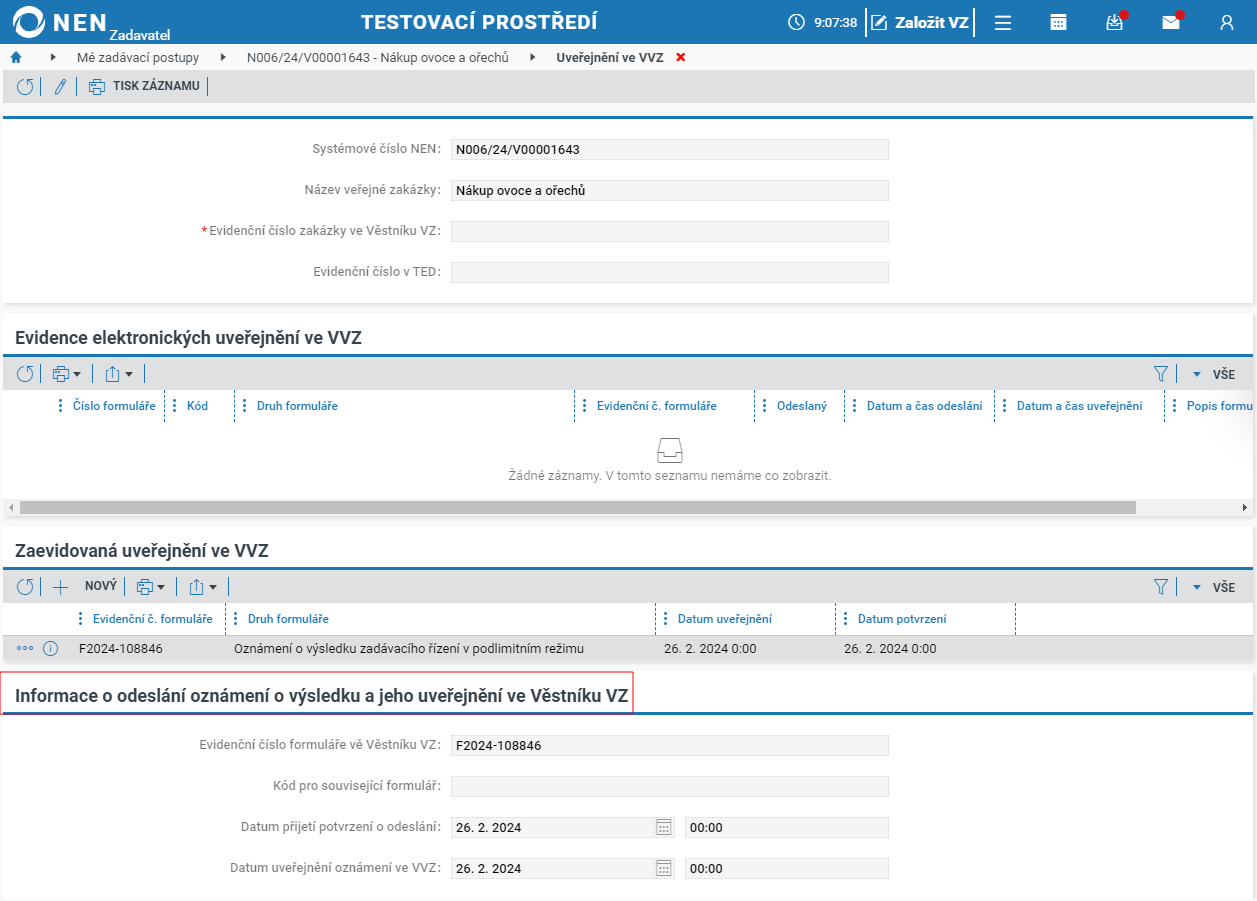The width and height of the screenshot is (1257, 901).
Task: Click Nový to add a record
Action: pos(86,587)
